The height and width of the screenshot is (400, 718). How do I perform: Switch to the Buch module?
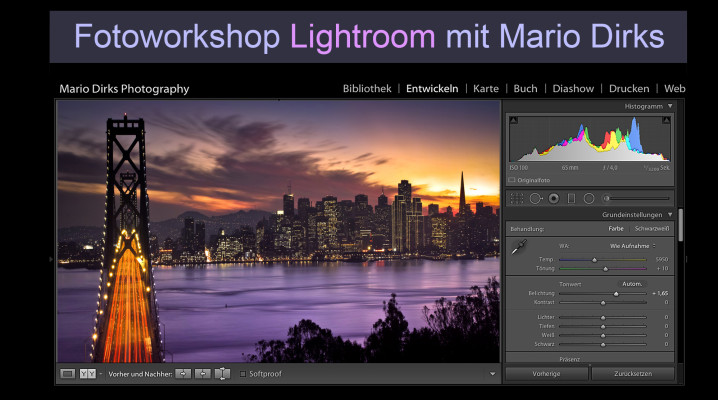[525, 89]
